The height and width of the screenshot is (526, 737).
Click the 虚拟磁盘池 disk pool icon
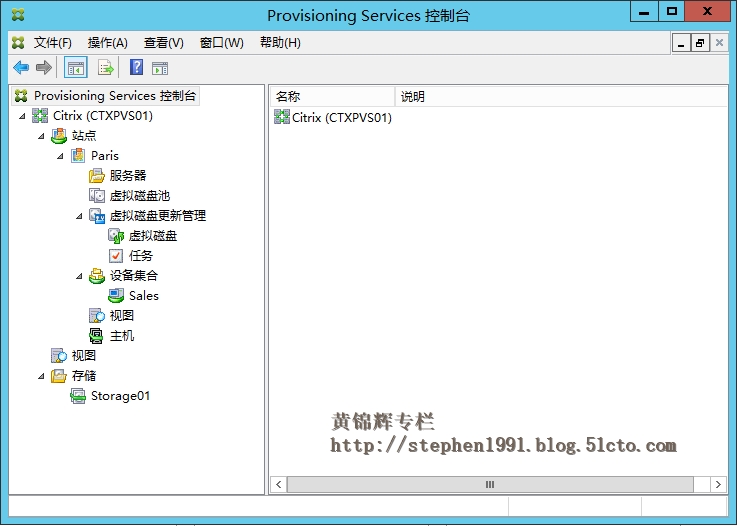[x=97, y=196]
